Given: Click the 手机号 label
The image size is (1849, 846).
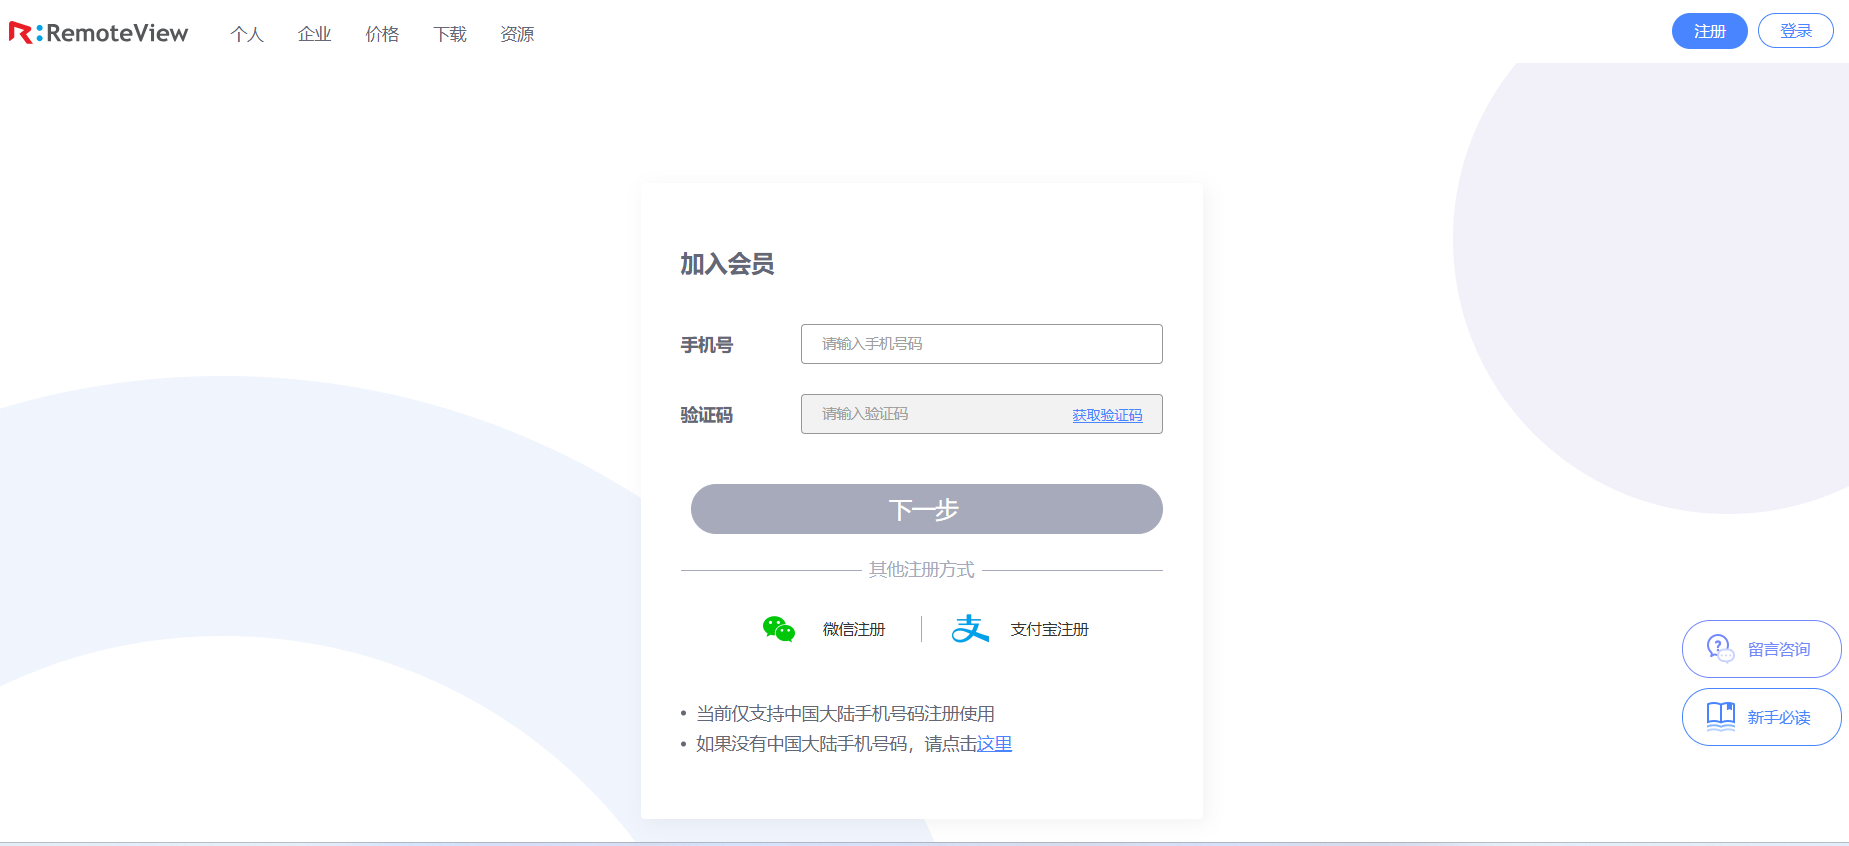Looking at the screenshot, I should pos(707,345).
